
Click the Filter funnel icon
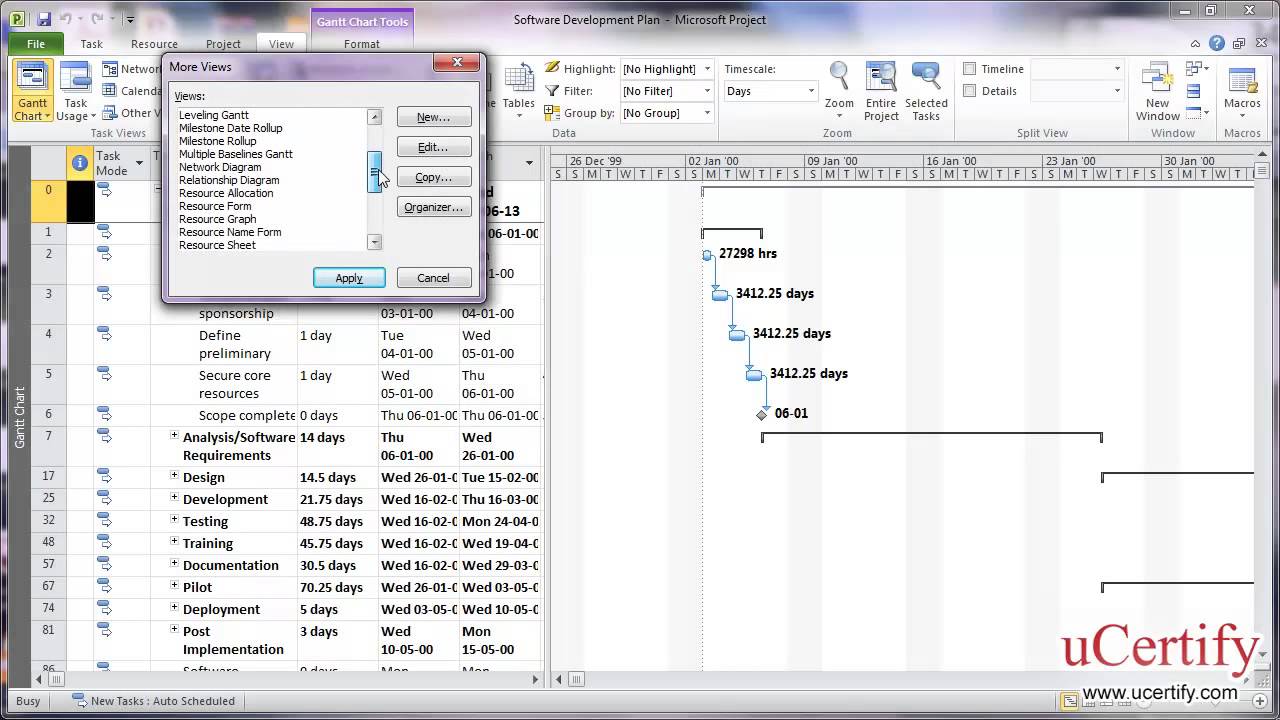[x=552, y=90]
